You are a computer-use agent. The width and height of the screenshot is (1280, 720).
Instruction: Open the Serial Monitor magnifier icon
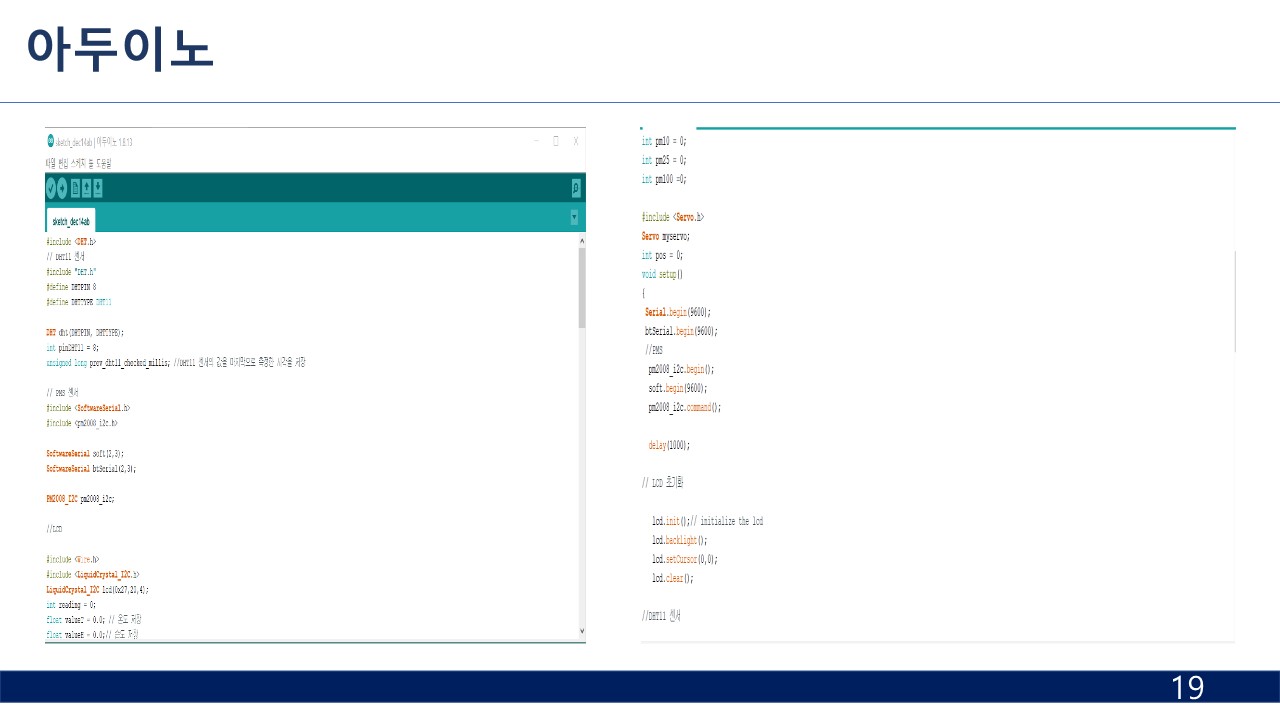pos(576,188)
